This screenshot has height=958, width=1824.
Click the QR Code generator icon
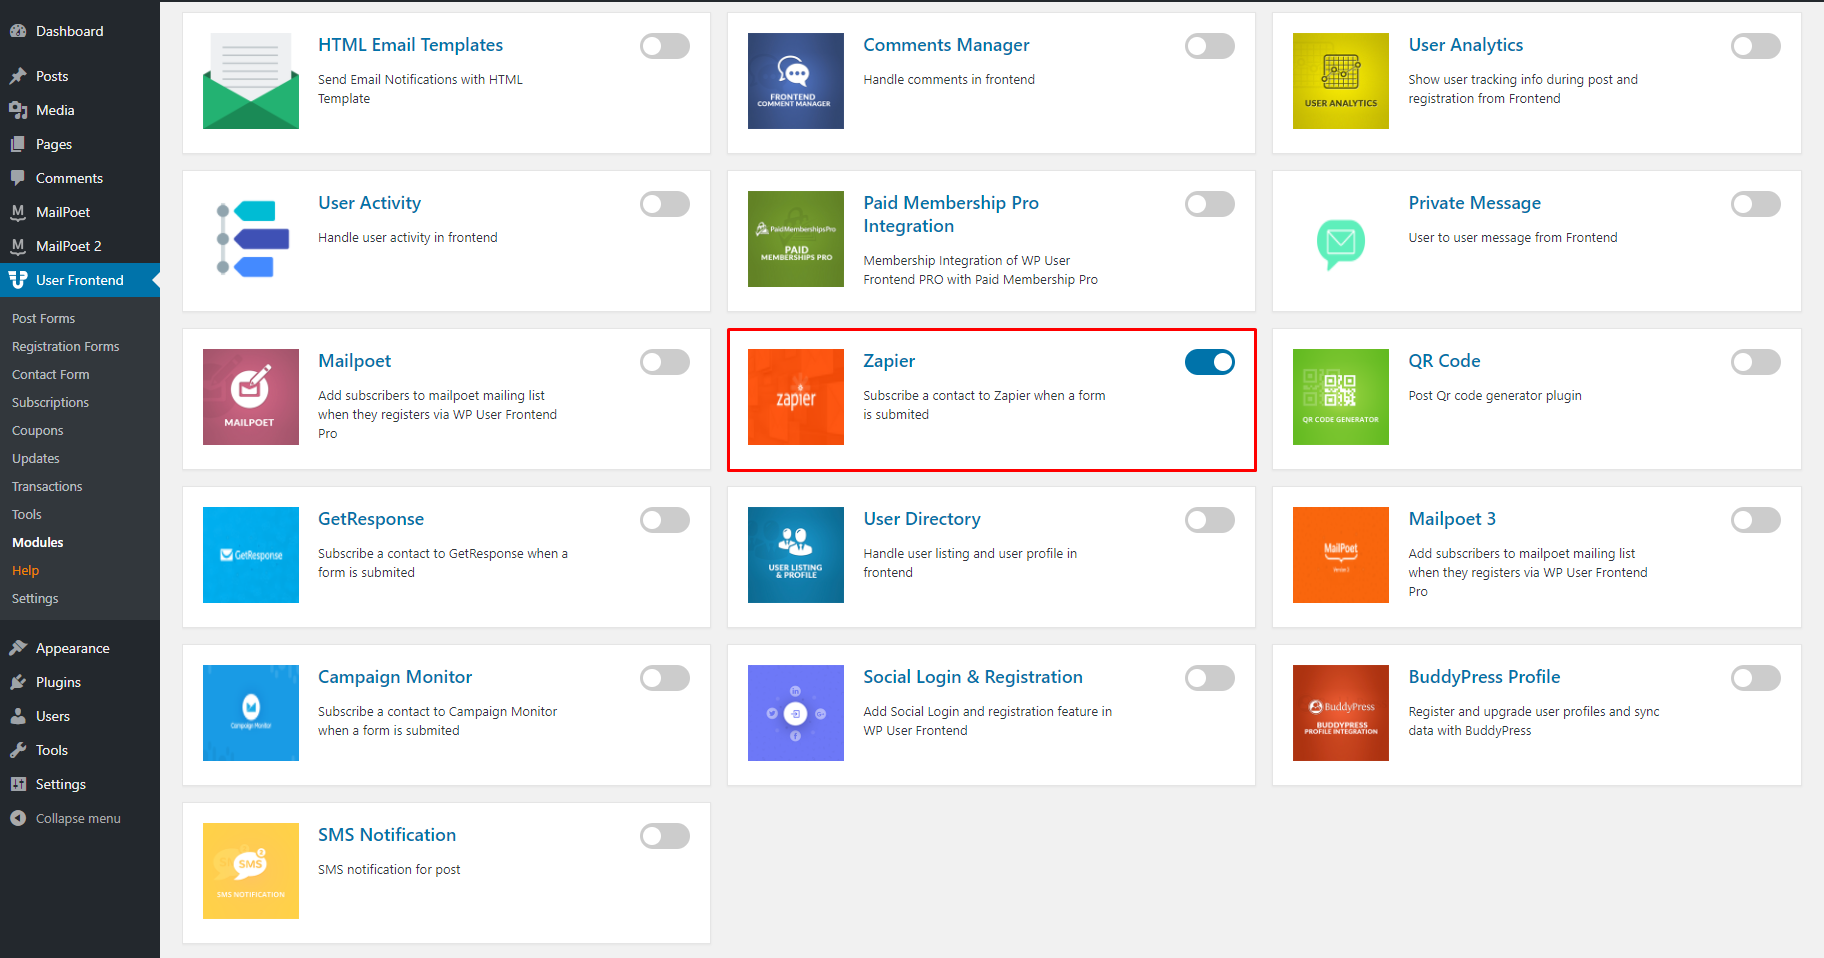click(x=1340, y=397)
